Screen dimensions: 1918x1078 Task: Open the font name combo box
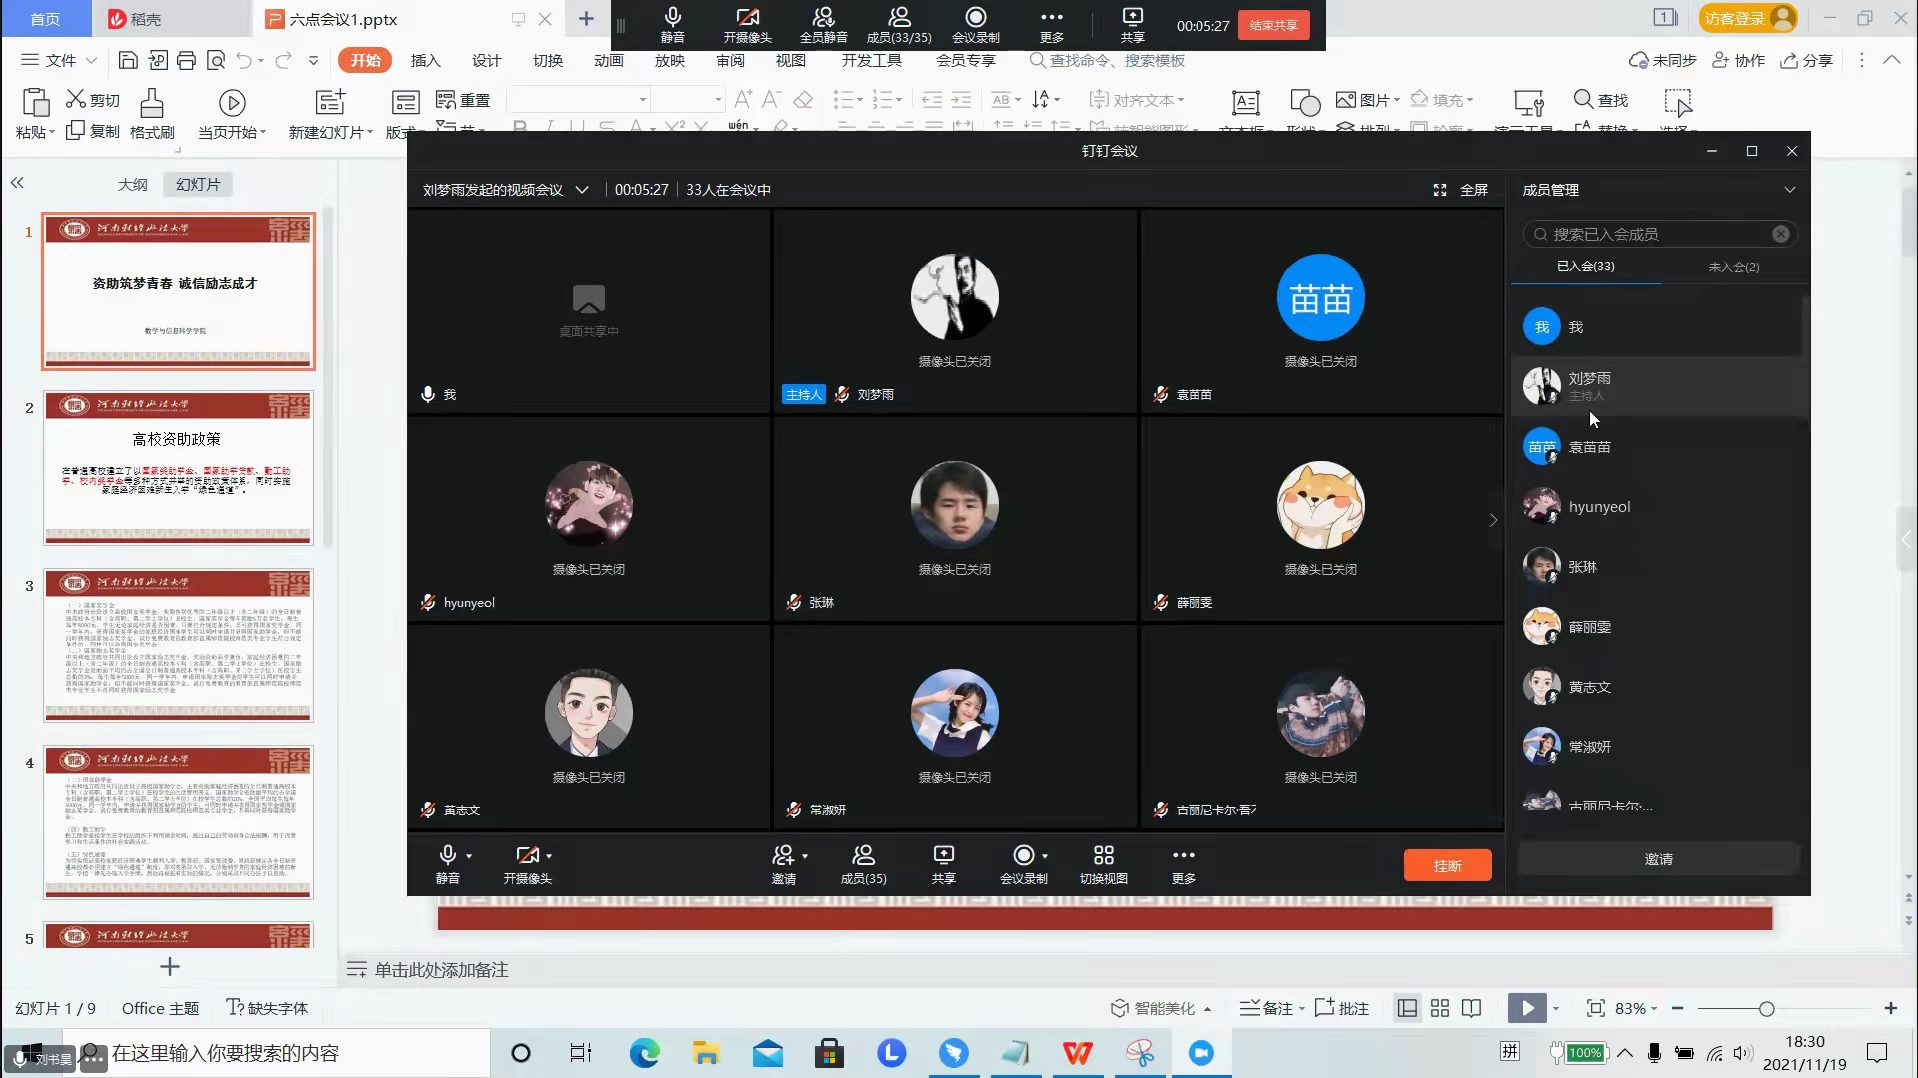578,100
